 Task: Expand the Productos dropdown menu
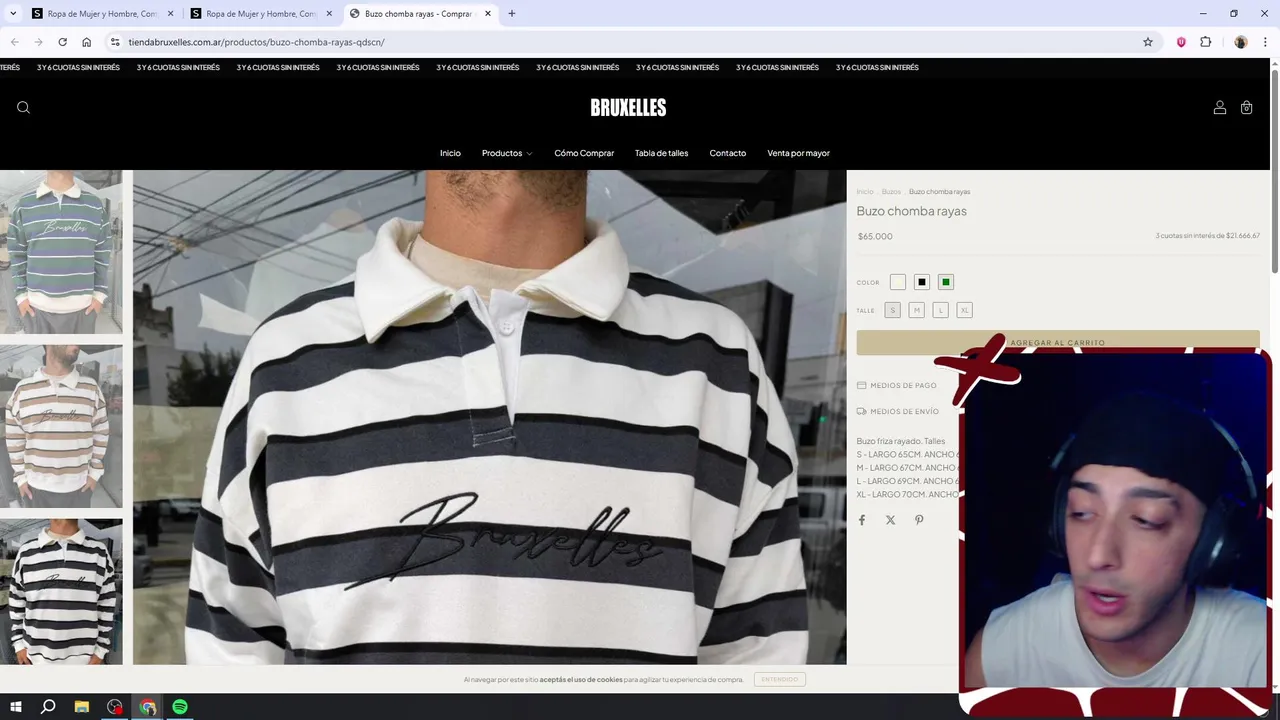coord(507,153)
